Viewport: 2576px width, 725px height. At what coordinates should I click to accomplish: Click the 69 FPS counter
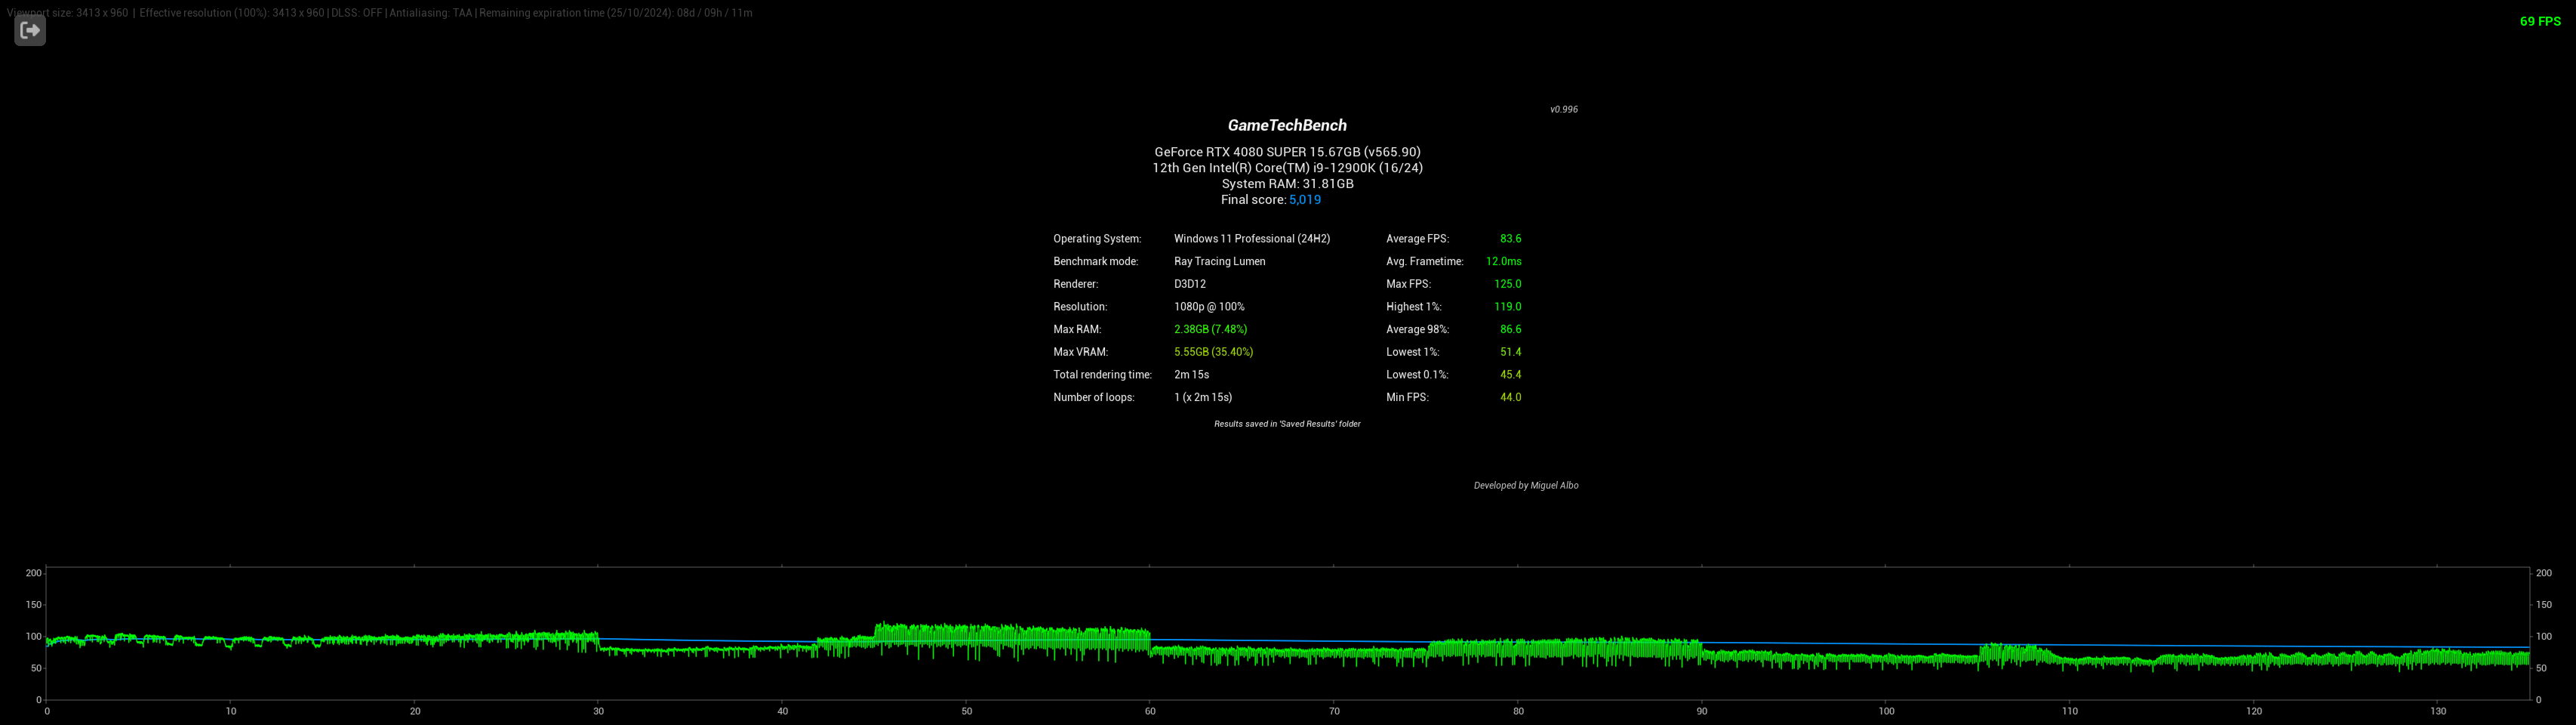(2540, 21)
